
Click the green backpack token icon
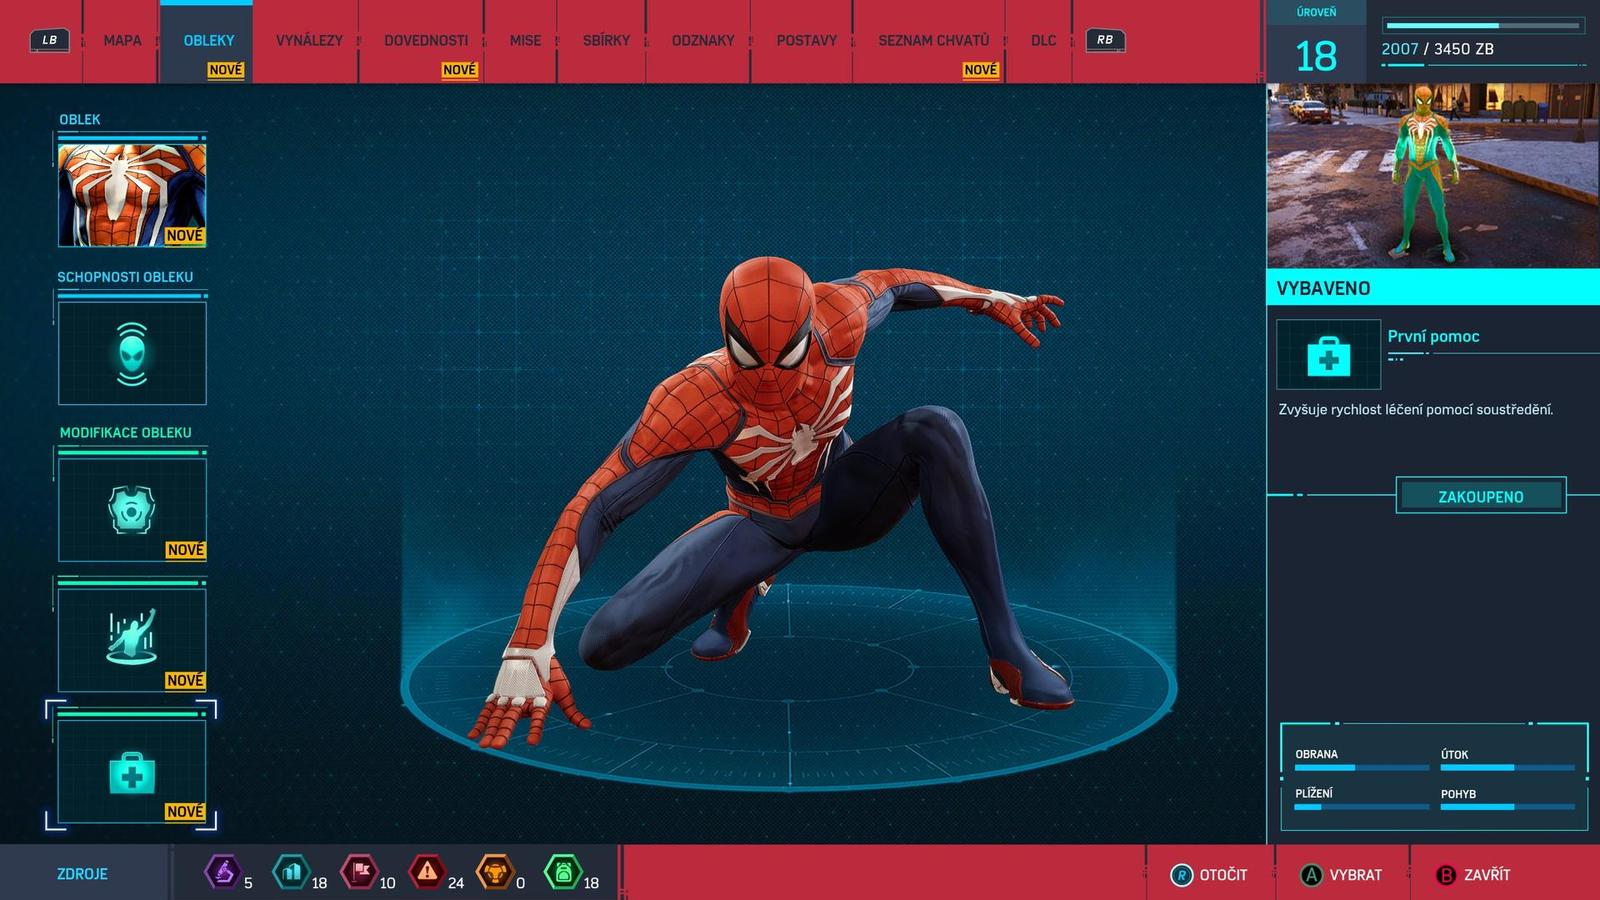[x=562, y=873]
